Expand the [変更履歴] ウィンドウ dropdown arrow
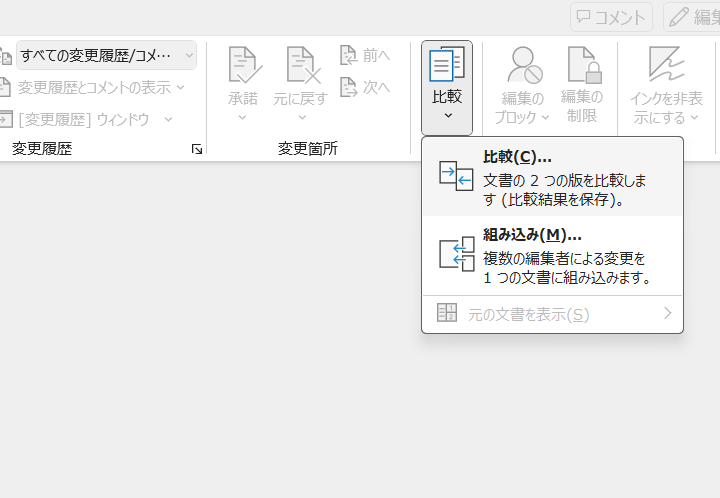Screen dimensions: 720x498 point(168,120)
